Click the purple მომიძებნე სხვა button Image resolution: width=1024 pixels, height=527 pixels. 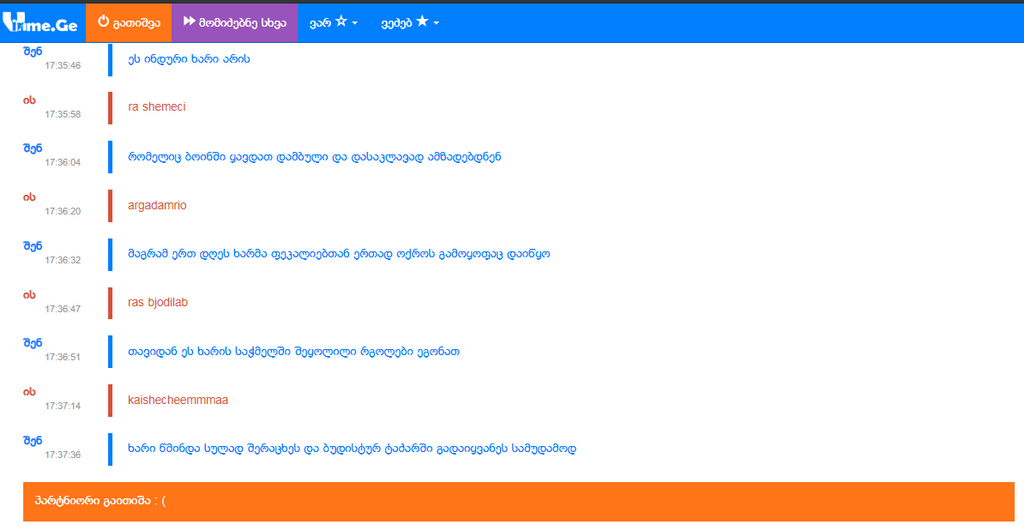(x=234, y=23)
